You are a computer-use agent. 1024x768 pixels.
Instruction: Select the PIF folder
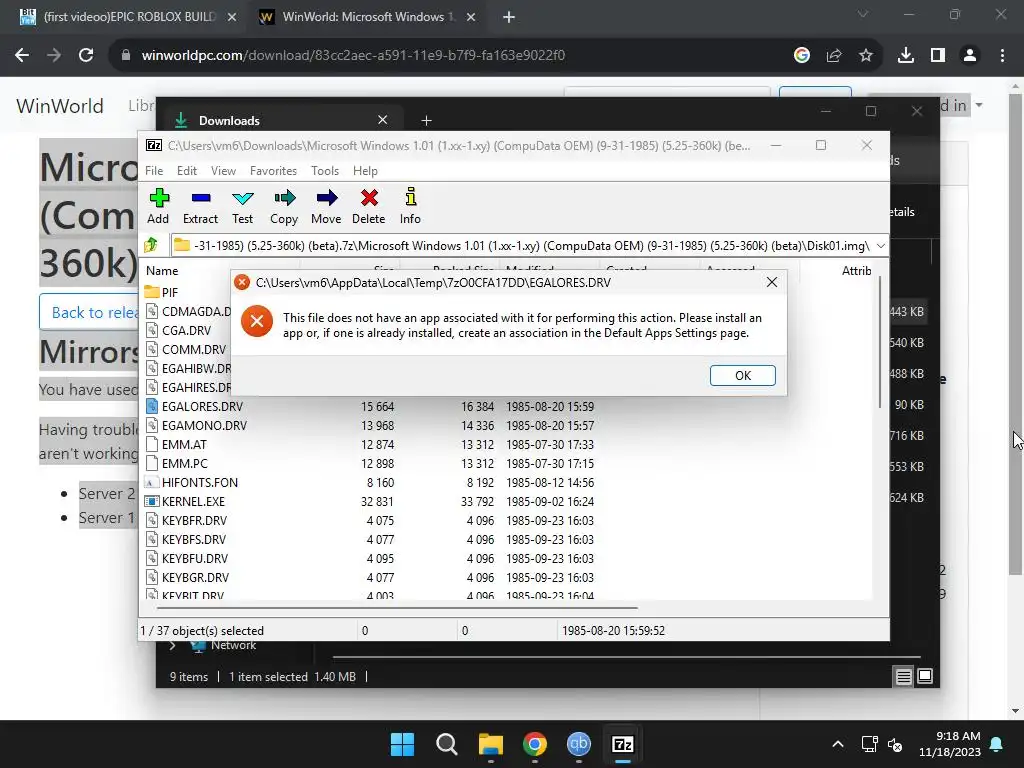click(x=170, y=292)
